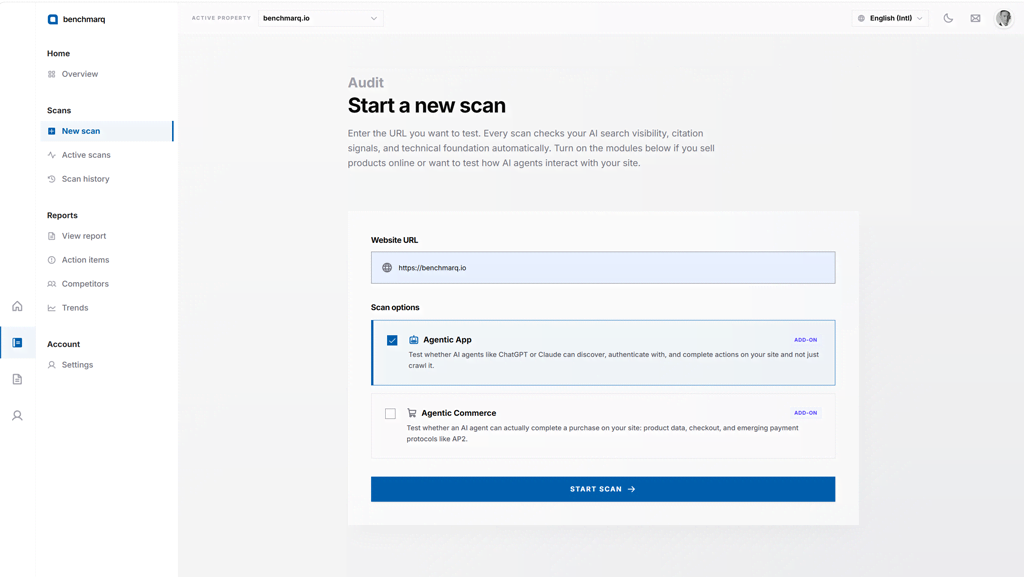Click the Agentic App title text
The width and height of the screenshot is (1024, 577).
tap(447, 339)
